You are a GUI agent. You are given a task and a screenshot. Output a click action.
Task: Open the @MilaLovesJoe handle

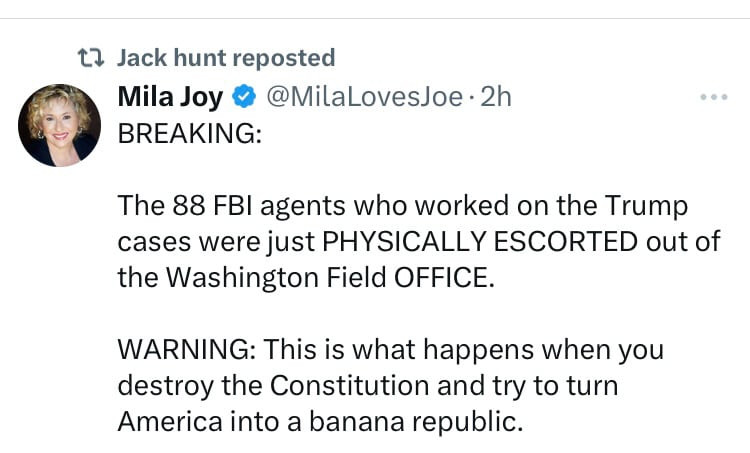[364, 97]
